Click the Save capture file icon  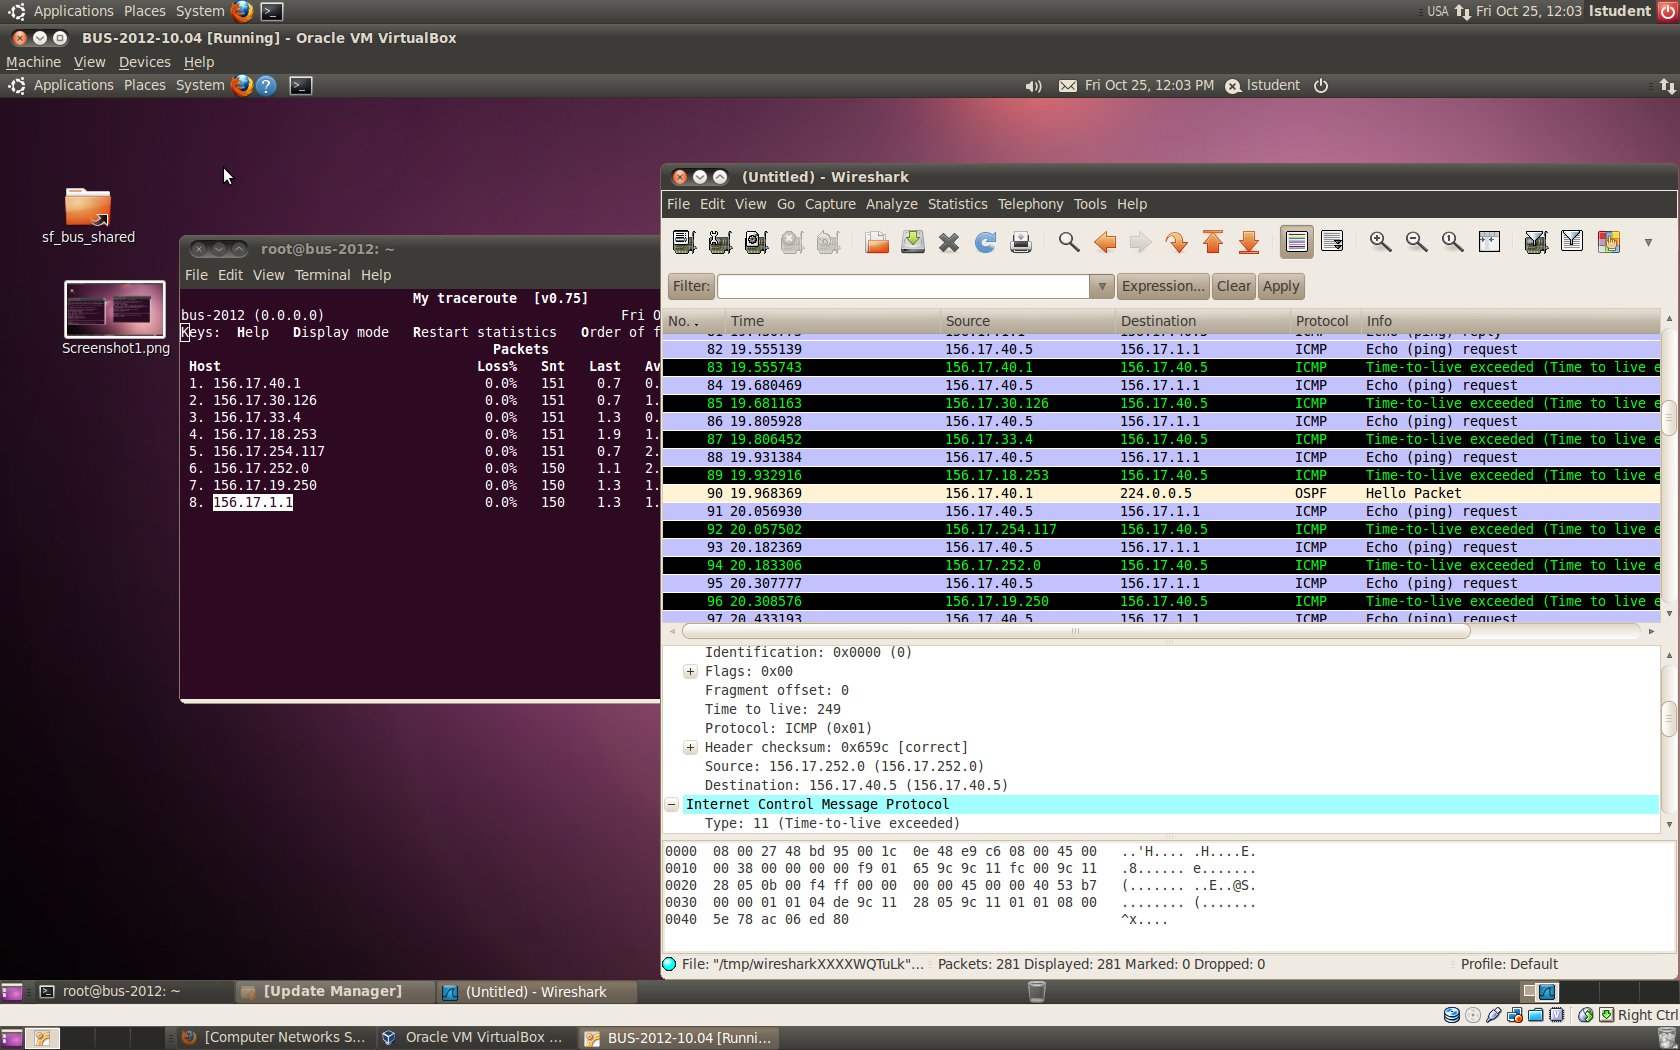coord(913,242)
